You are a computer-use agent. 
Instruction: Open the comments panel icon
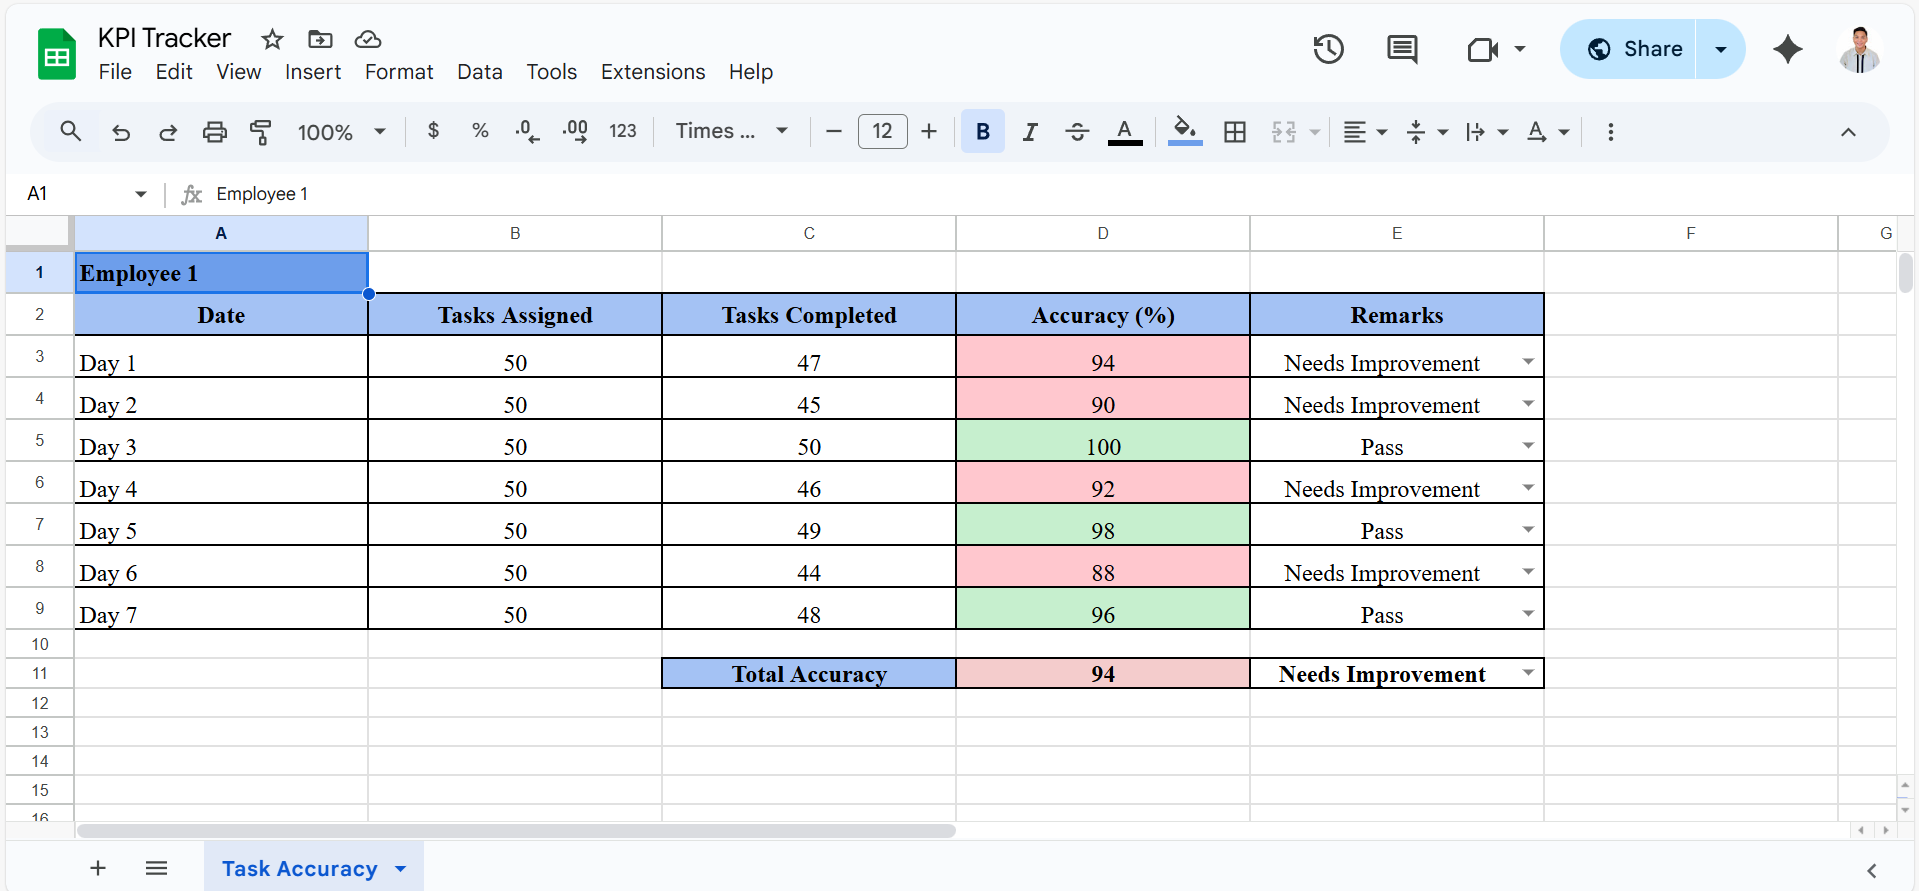(x=1402, y=49)
